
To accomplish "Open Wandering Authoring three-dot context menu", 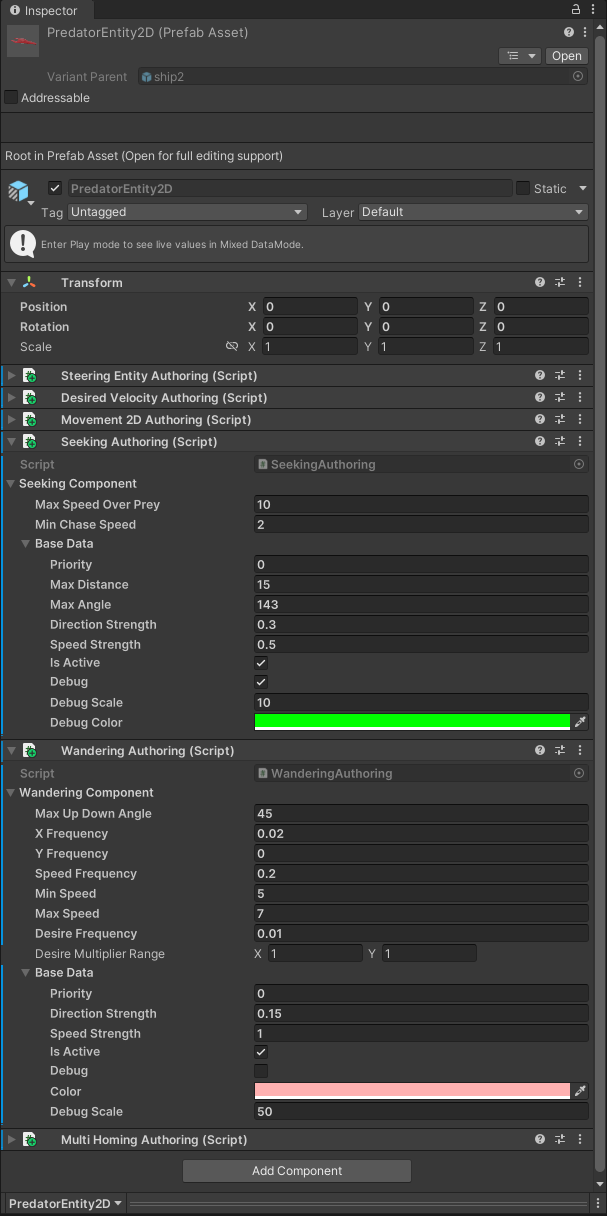I will pos(579,751).
